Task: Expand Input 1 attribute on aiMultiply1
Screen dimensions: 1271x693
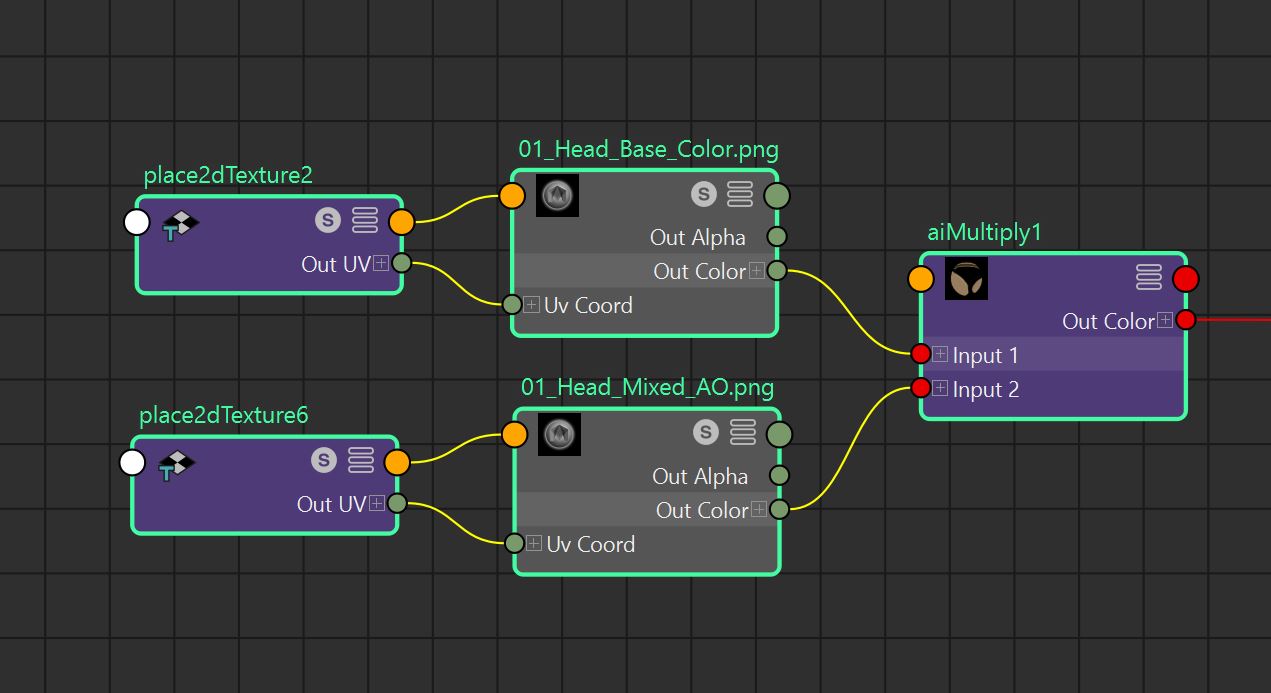Action: coord(938,354)
